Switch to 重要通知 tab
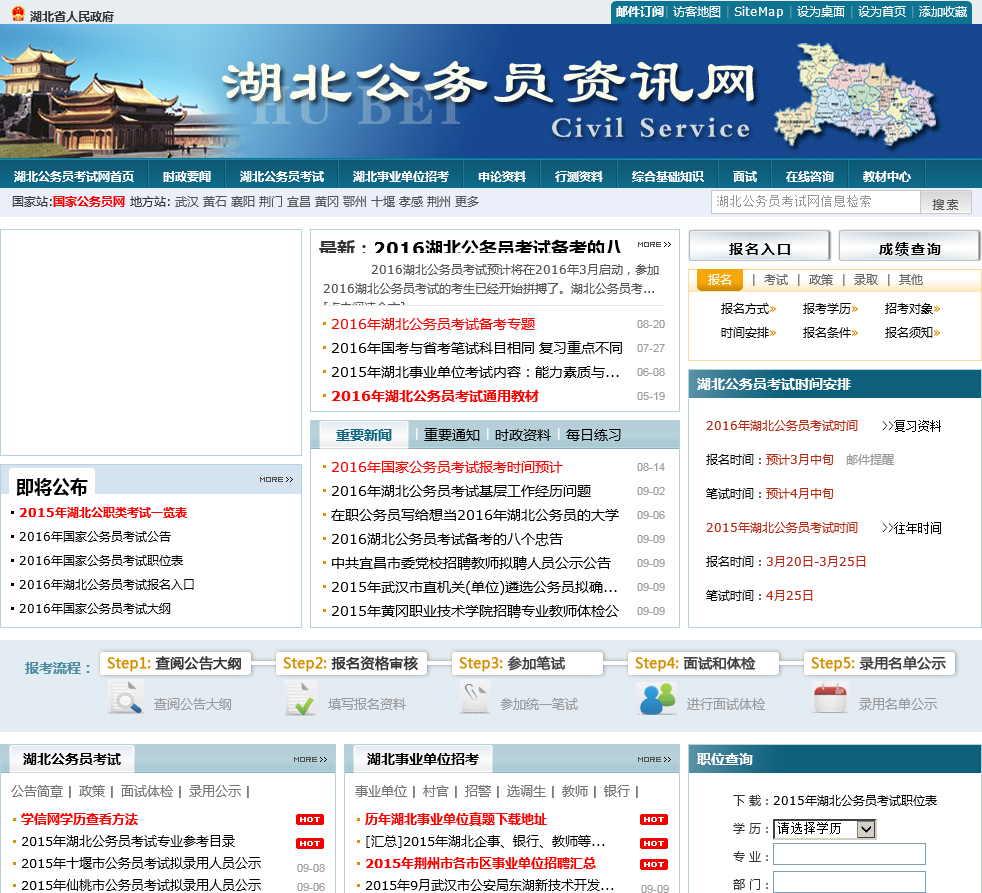 click(452, 435)
